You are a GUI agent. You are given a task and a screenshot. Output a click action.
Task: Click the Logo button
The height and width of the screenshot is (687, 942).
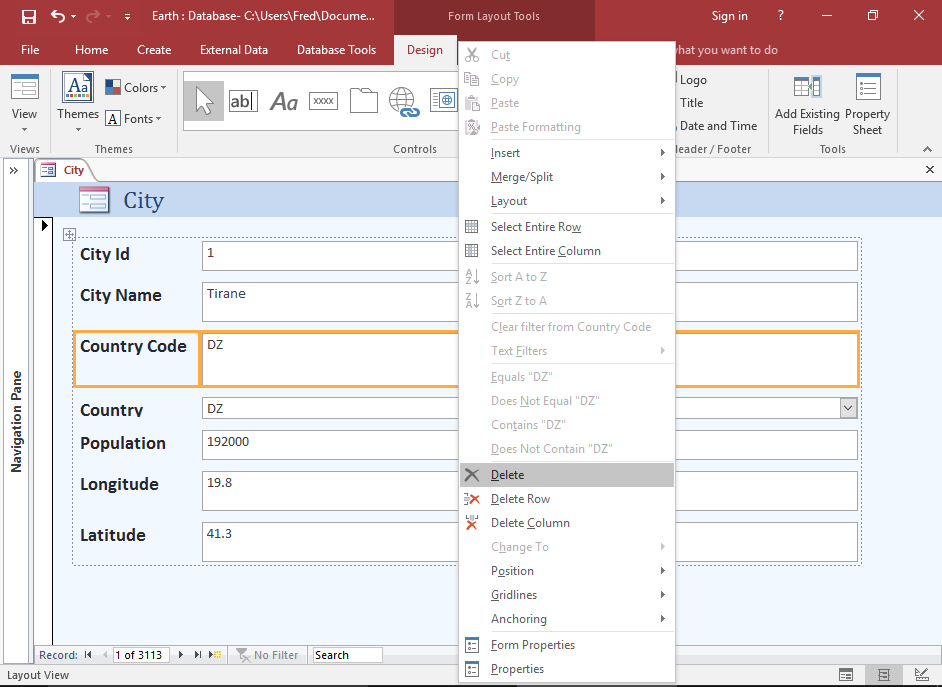tap(692, 80)
